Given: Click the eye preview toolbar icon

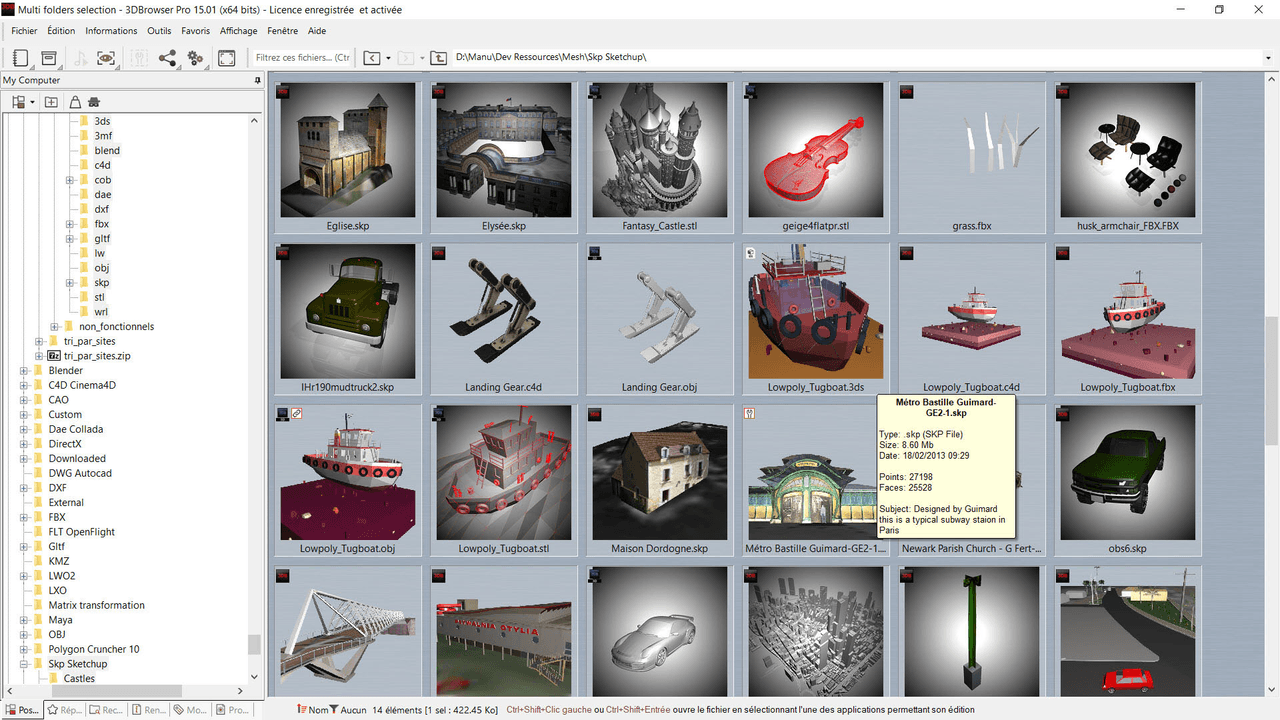Looking at the screenshot, I should tap(107, 58).
